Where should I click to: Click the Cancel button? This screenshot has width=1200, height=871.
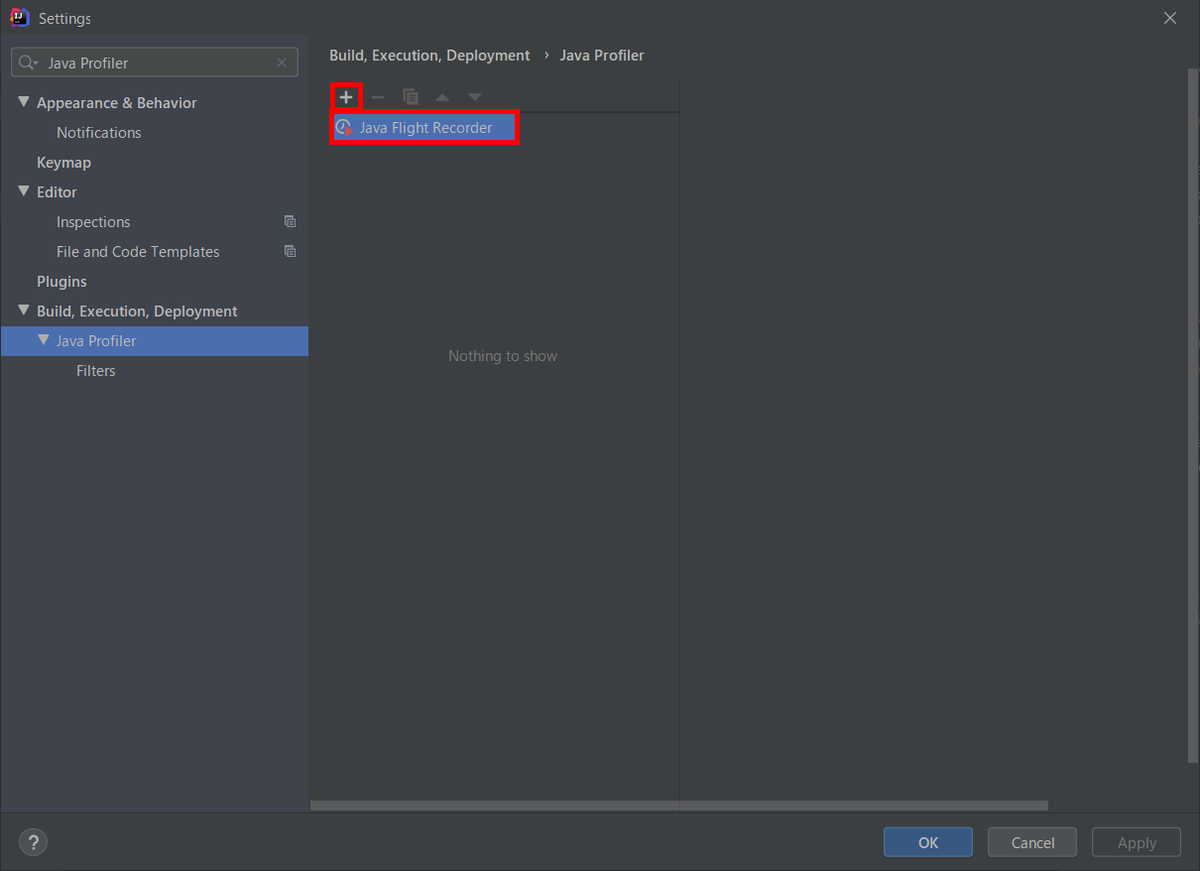click(1032, 842)
